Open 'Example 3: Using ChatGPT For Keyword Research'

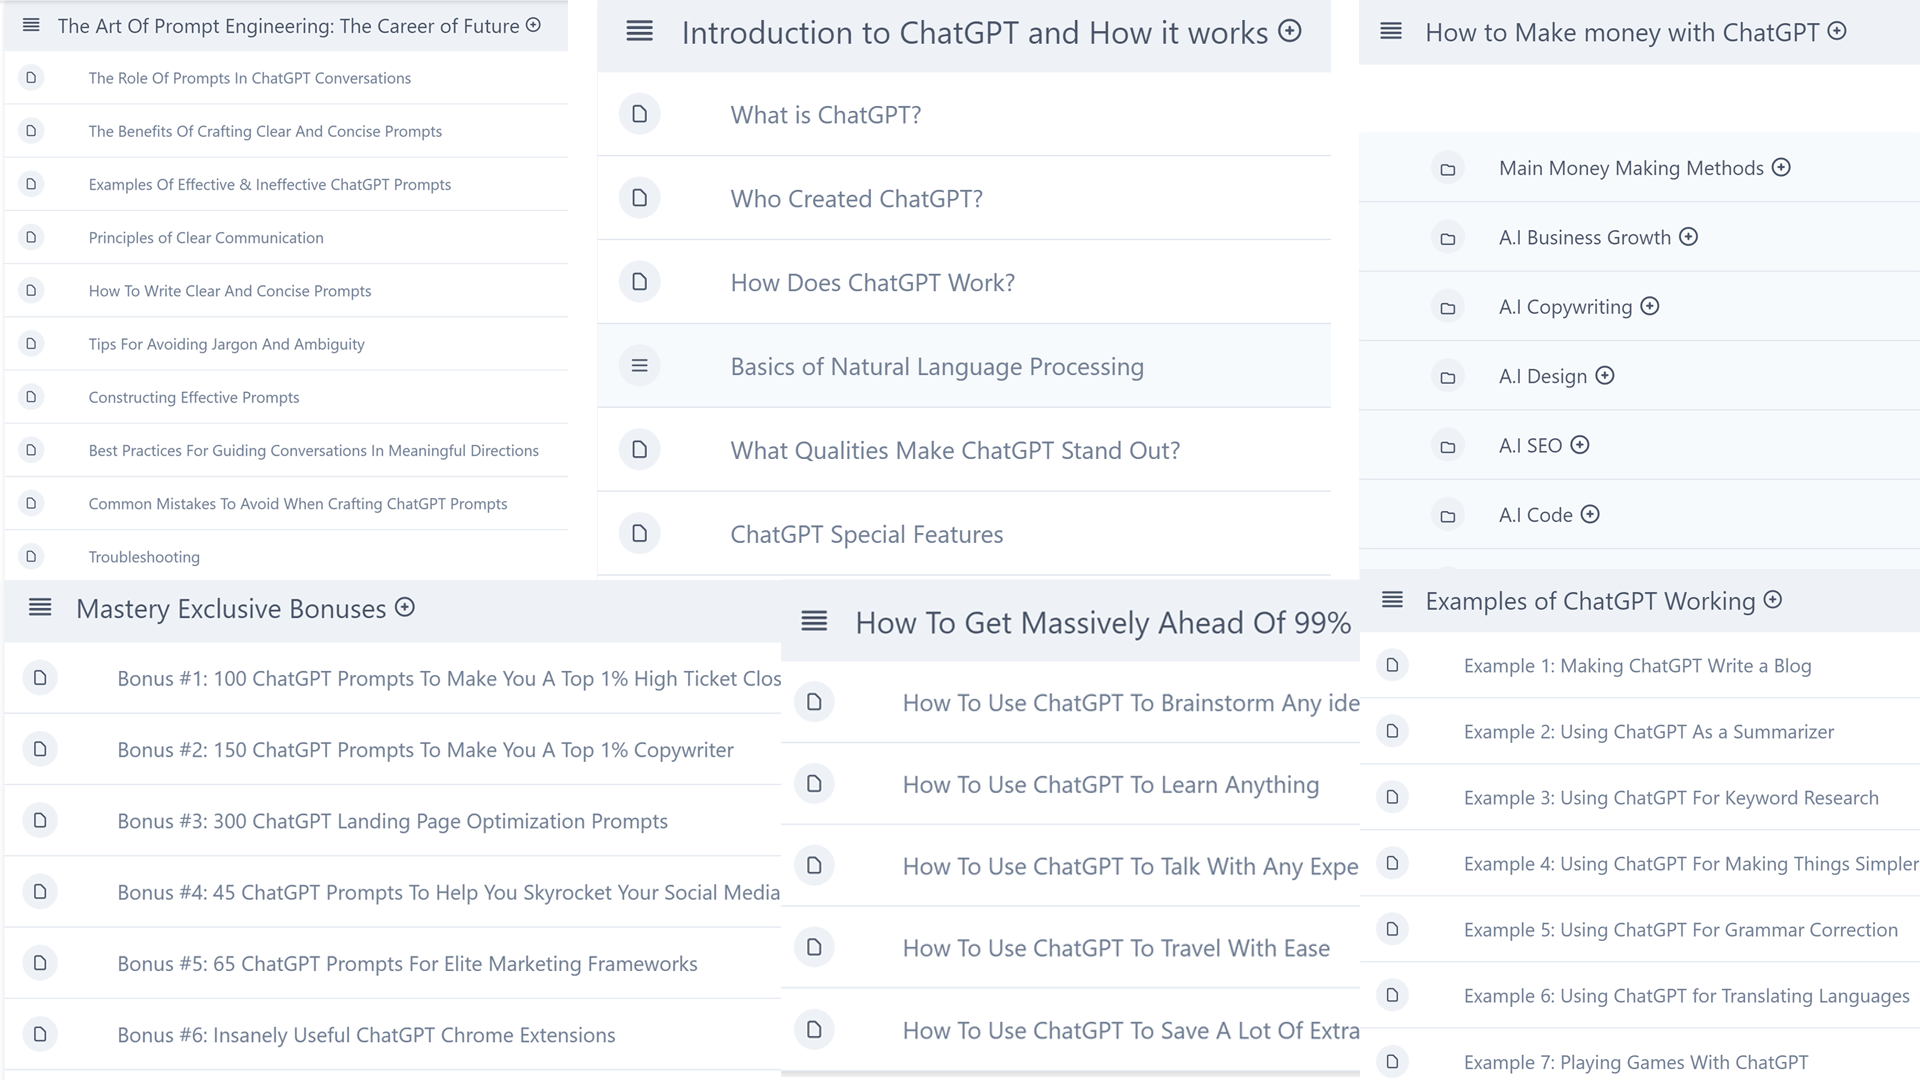1671,797
